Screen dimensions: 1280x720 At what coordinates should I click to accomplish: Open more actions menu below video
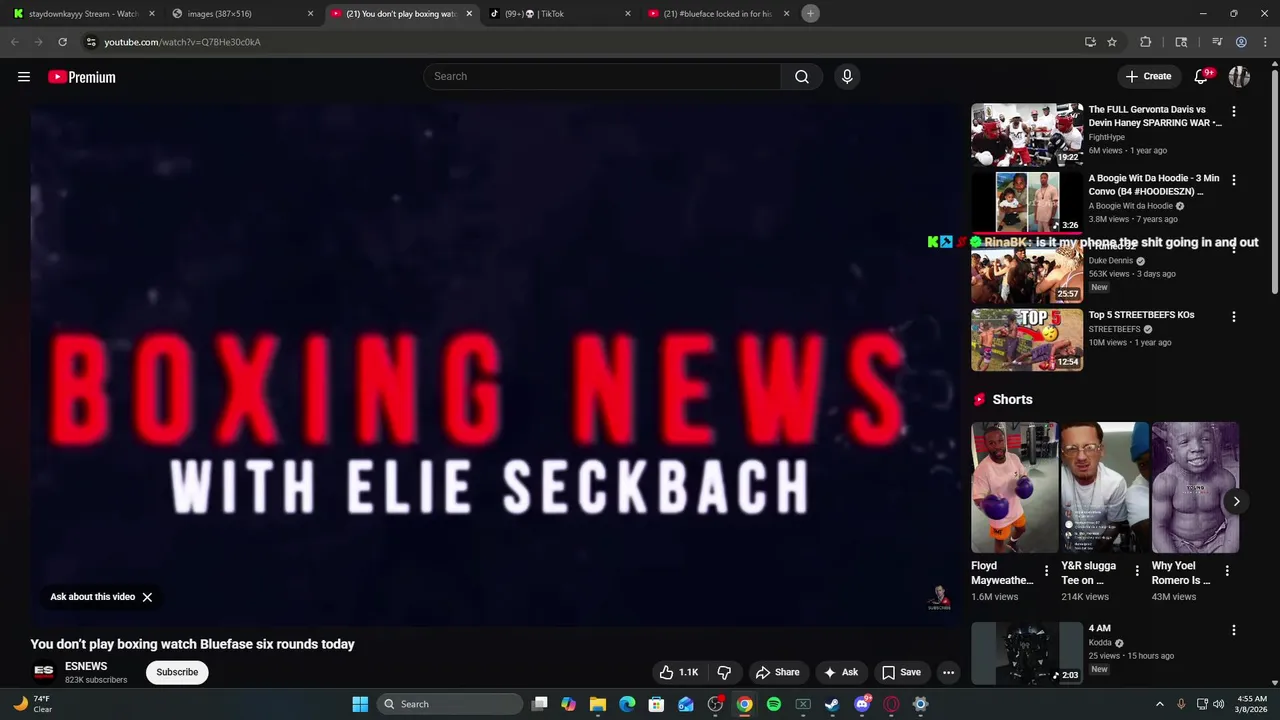click(948, 672)
